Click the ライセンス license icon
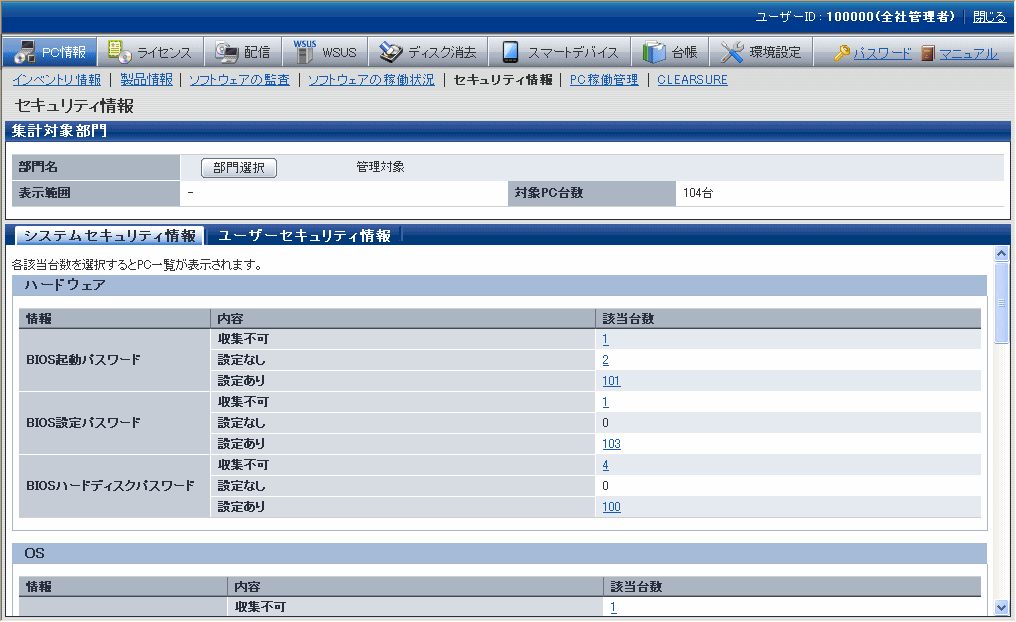 (x=119, y=53)
